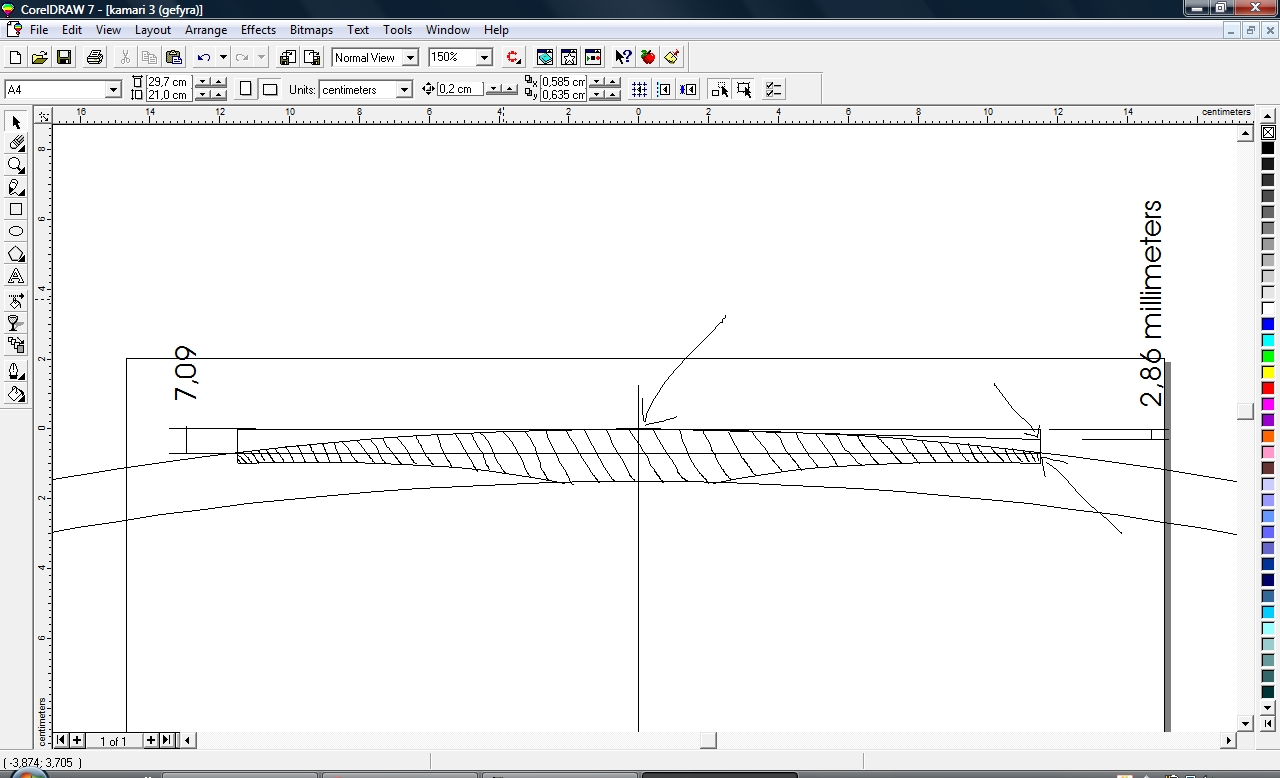Open the Effects menu

[258, 30]
